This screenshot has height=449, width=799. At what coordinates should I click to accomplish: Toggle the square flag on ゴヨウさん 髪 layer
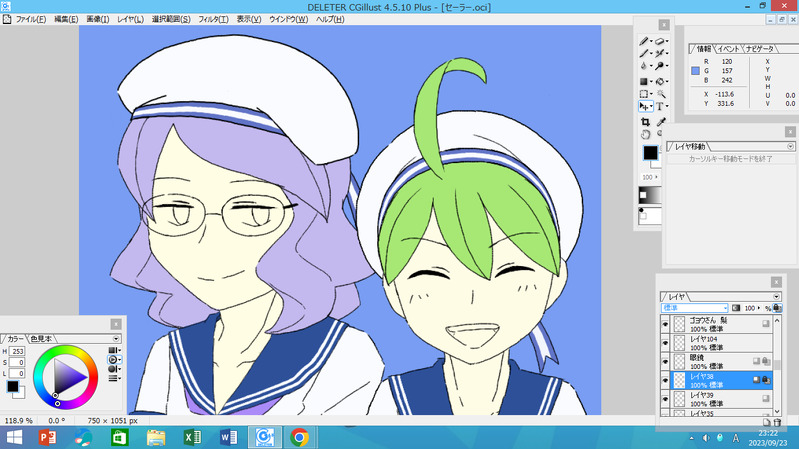[765, 324]
